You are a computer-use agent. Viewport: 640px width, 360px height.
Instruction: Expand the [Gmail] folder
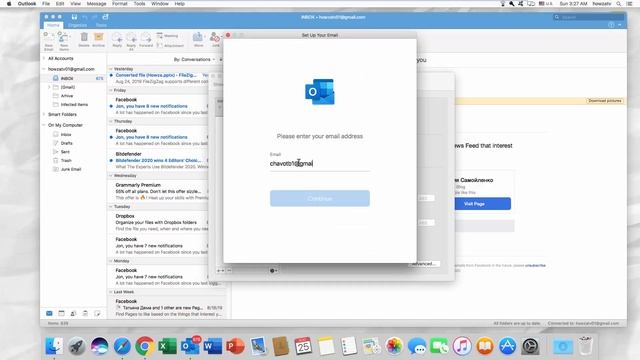[49, 87]
